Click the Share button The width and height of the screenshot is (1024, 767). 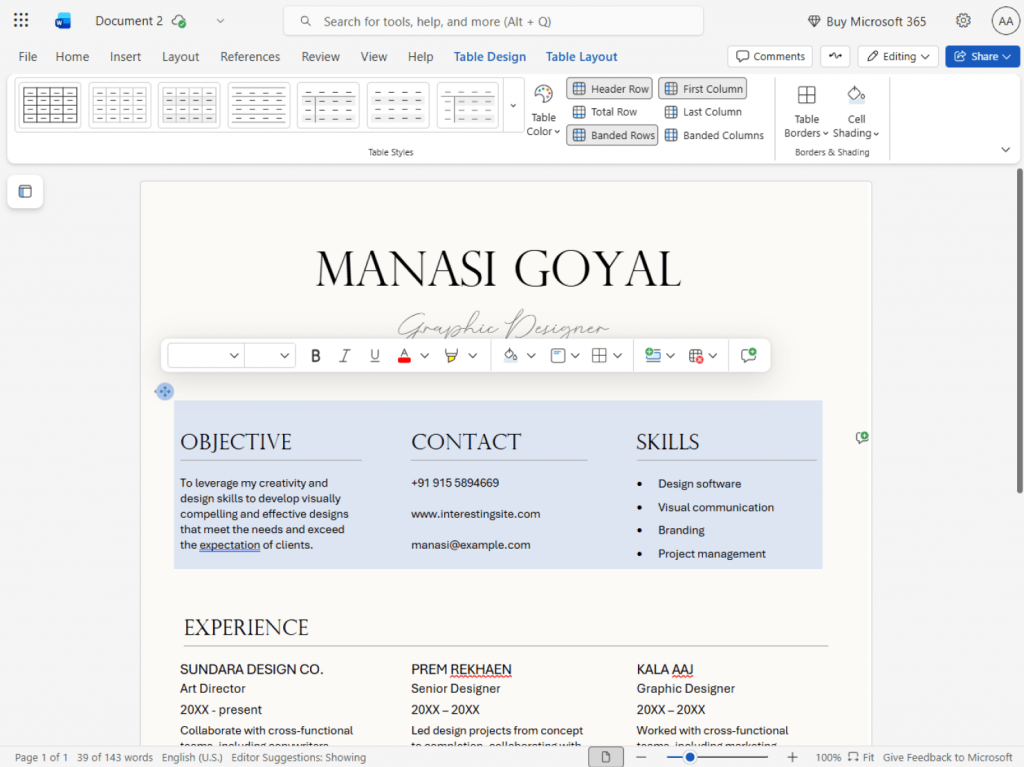(982, 56)
